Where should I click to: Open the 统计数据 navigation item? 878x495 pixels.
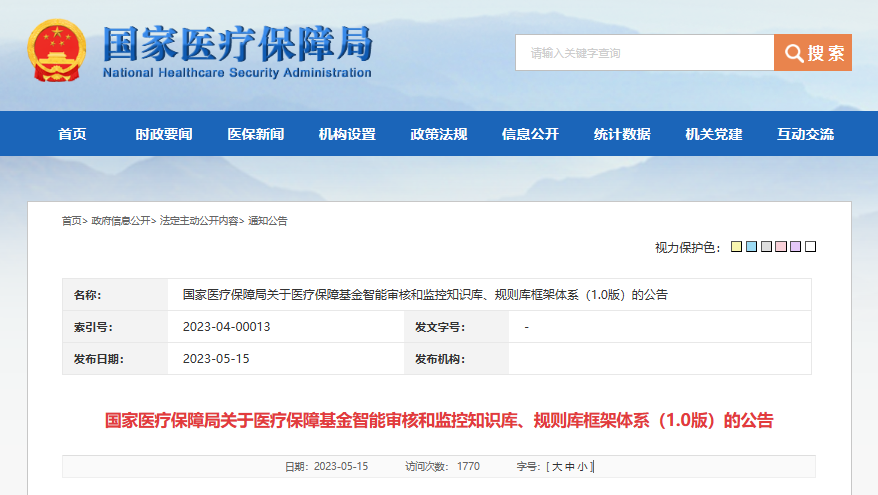pyautogui.click(x=622, y=134)
